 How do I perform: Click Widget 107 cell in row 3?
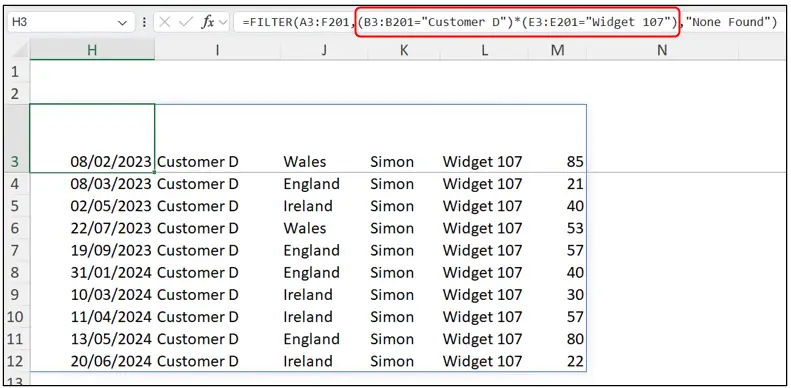pyautogui.click(x=484, y=138)
